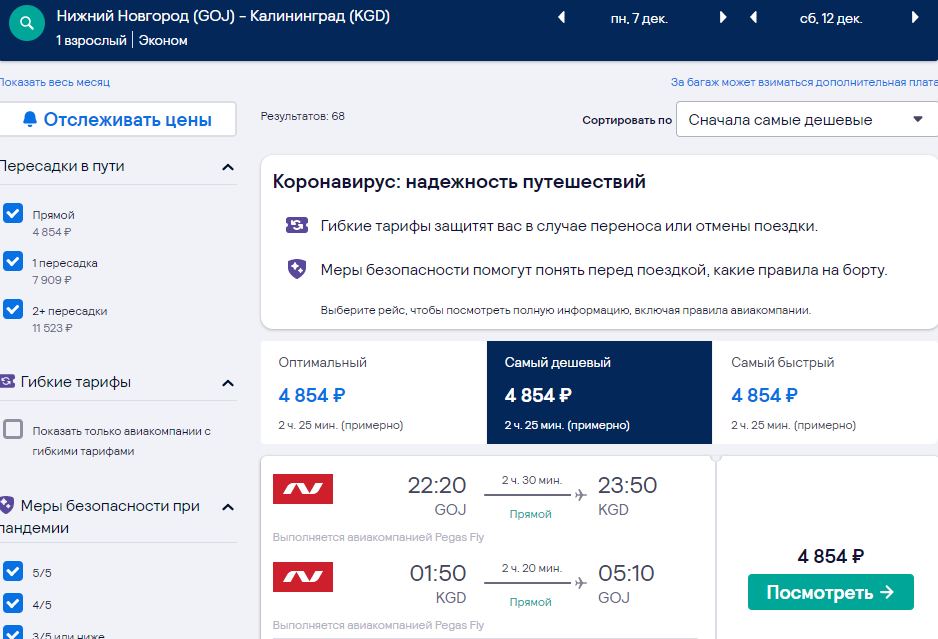Screen dimensions: 938x639
Task: Enable show only flexible fare airlines
Action: [x=13, y=429]
